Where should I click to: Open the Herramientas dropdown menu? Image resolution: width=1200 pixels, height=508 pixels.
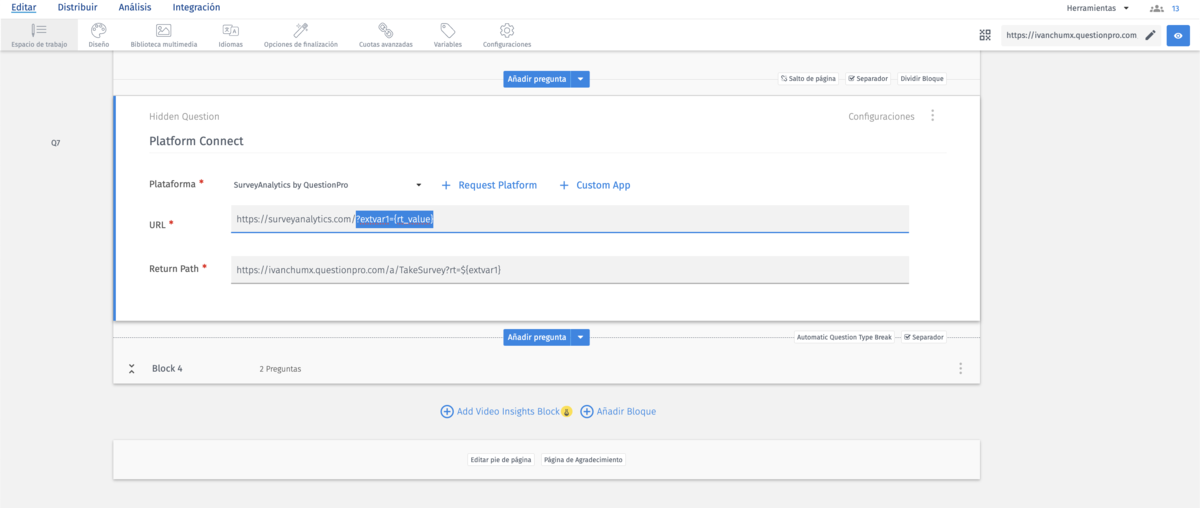(1098, 8)
